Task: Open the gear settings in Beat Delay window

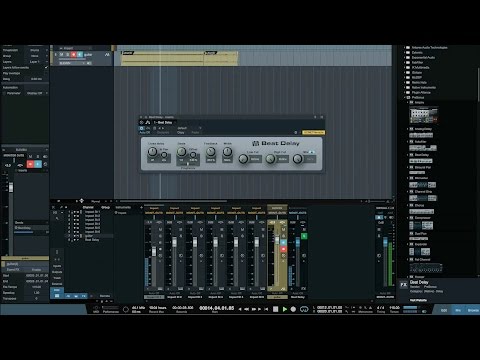Action: coord(296,132)
